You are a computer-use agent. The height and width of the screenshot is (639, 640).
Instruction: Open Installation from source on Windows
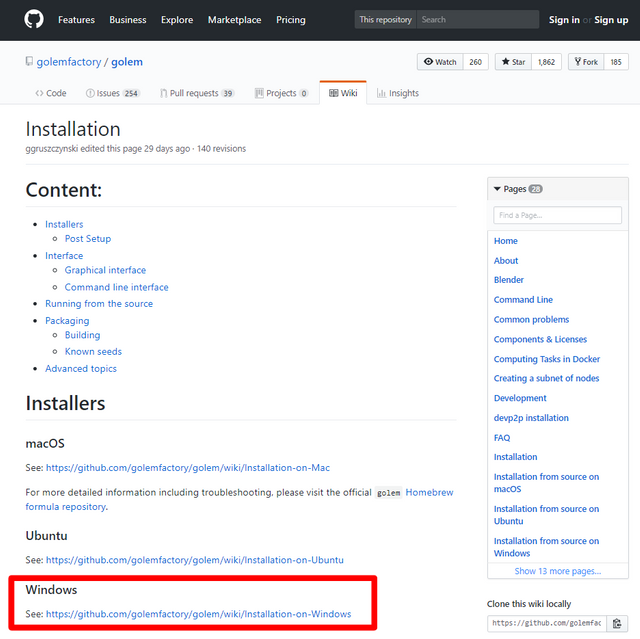tap(547, 547)
